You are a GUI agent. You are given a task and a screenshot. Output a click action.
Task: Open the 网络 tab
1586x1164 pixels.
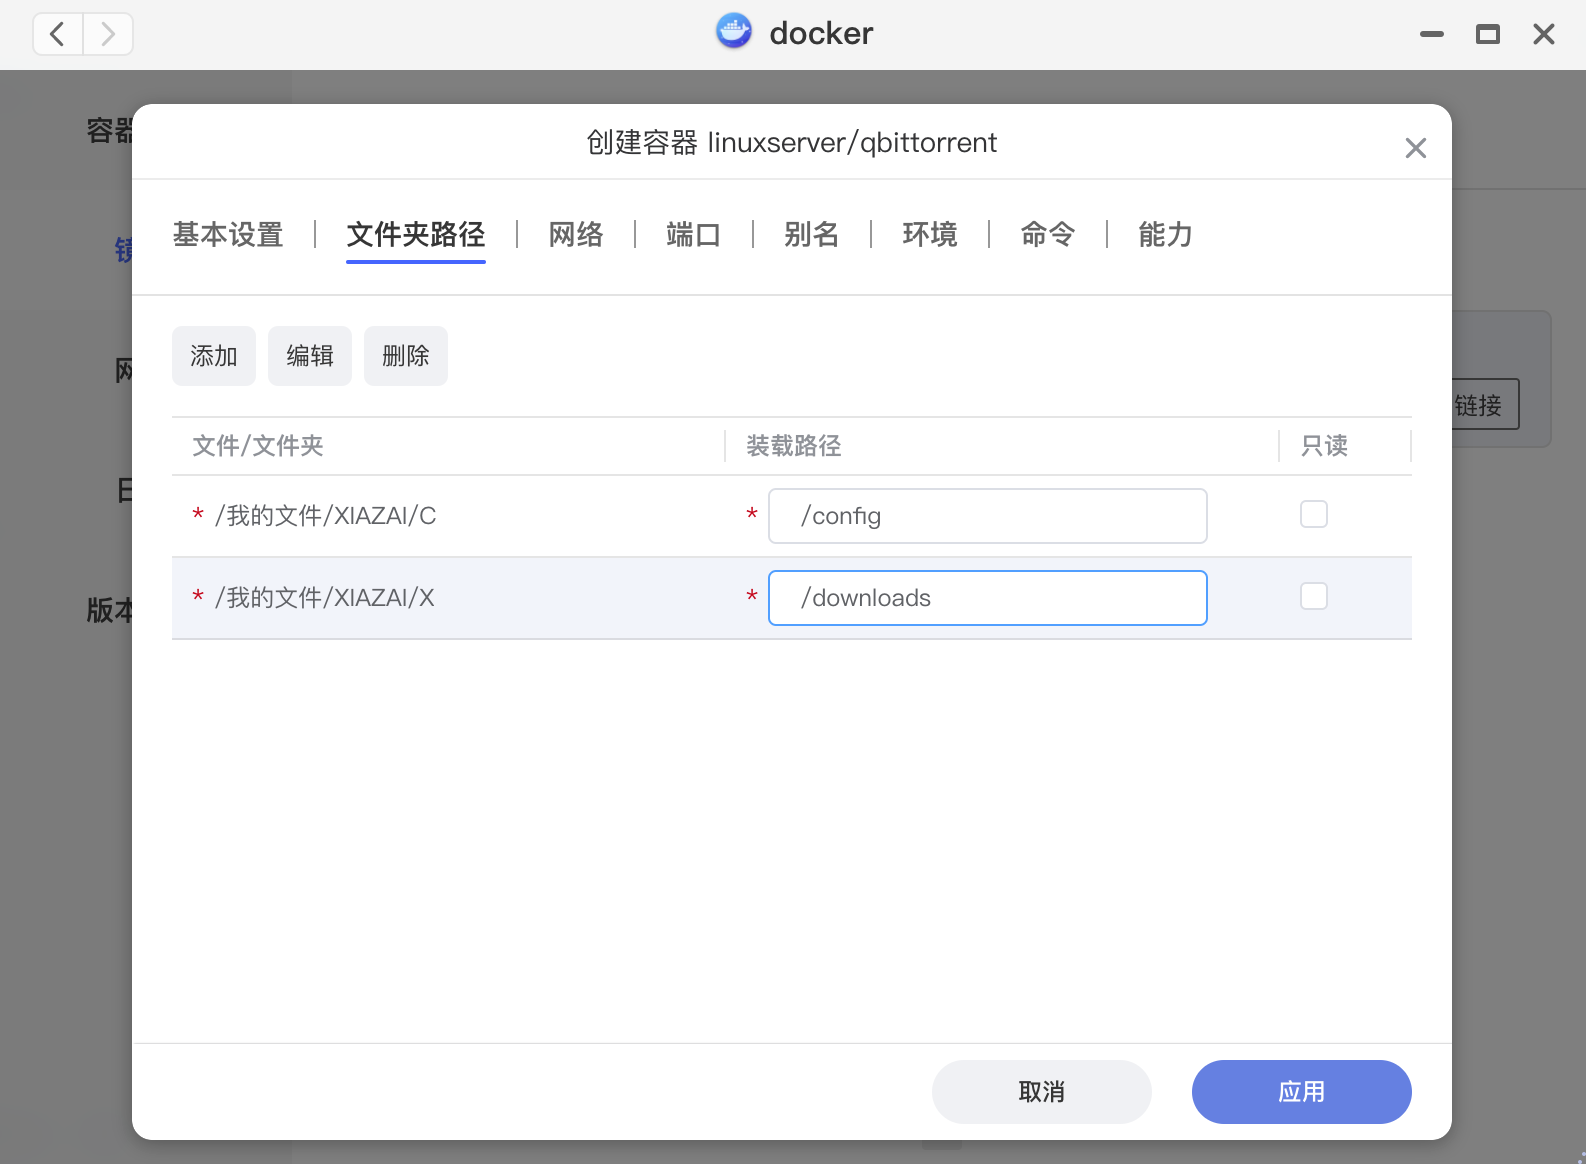pyautogui.click(x=576, y=234)
